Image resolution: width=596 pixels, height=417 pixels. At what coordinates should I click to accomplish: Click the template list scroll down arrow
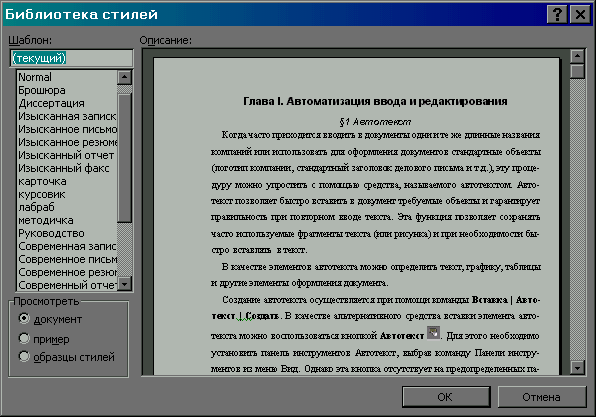pos(124,284)
